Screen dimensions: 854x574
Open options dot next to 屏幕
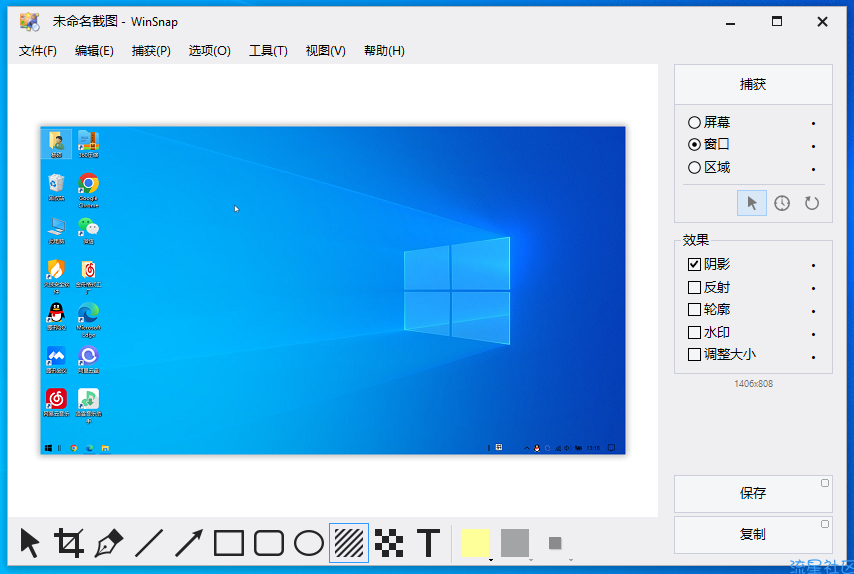(813, 124)
